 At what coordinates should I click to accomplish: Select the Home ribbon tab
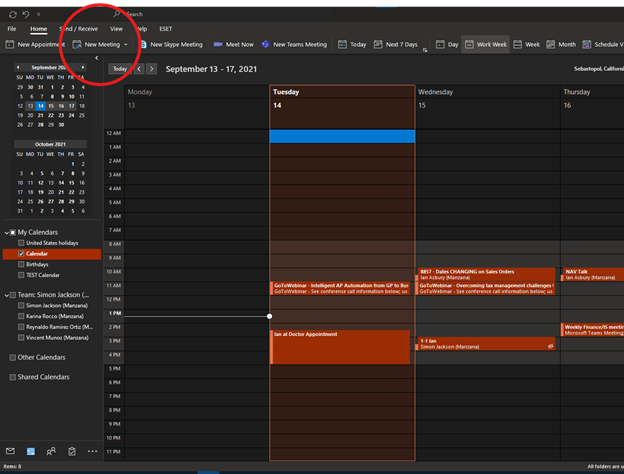(x=39, y=29)
